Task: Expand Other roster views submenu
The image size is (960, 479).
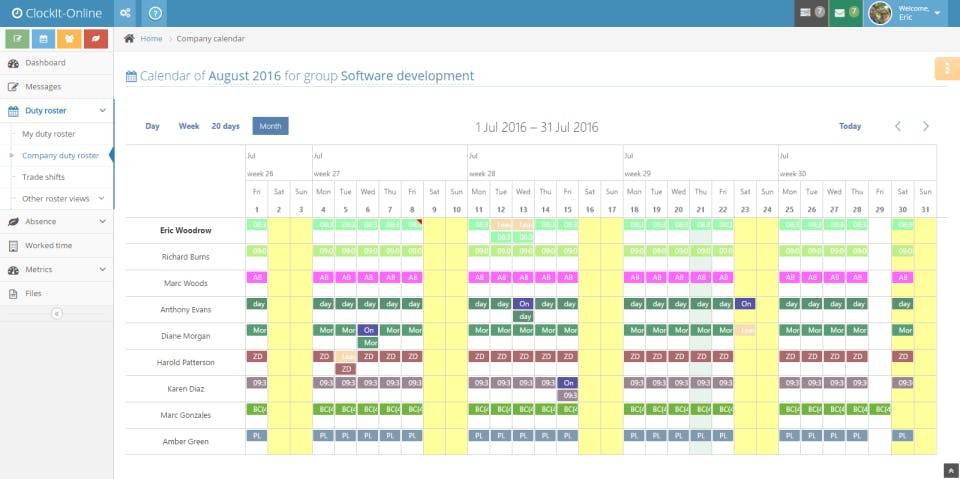Action: (x=62, y=198)
